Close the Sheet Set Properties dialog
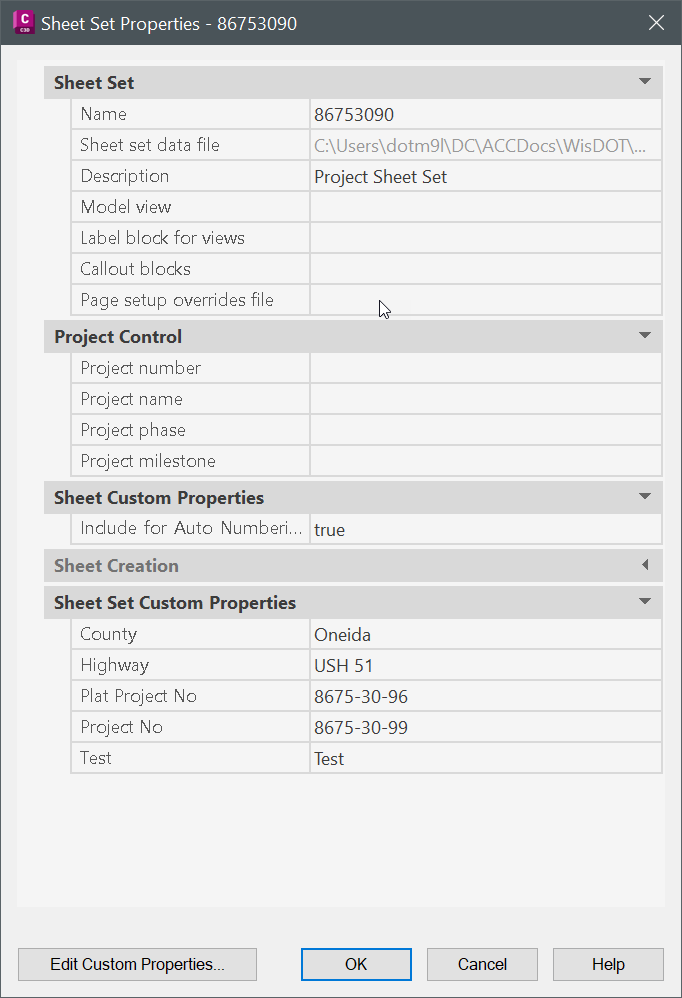 coord(656,23)
